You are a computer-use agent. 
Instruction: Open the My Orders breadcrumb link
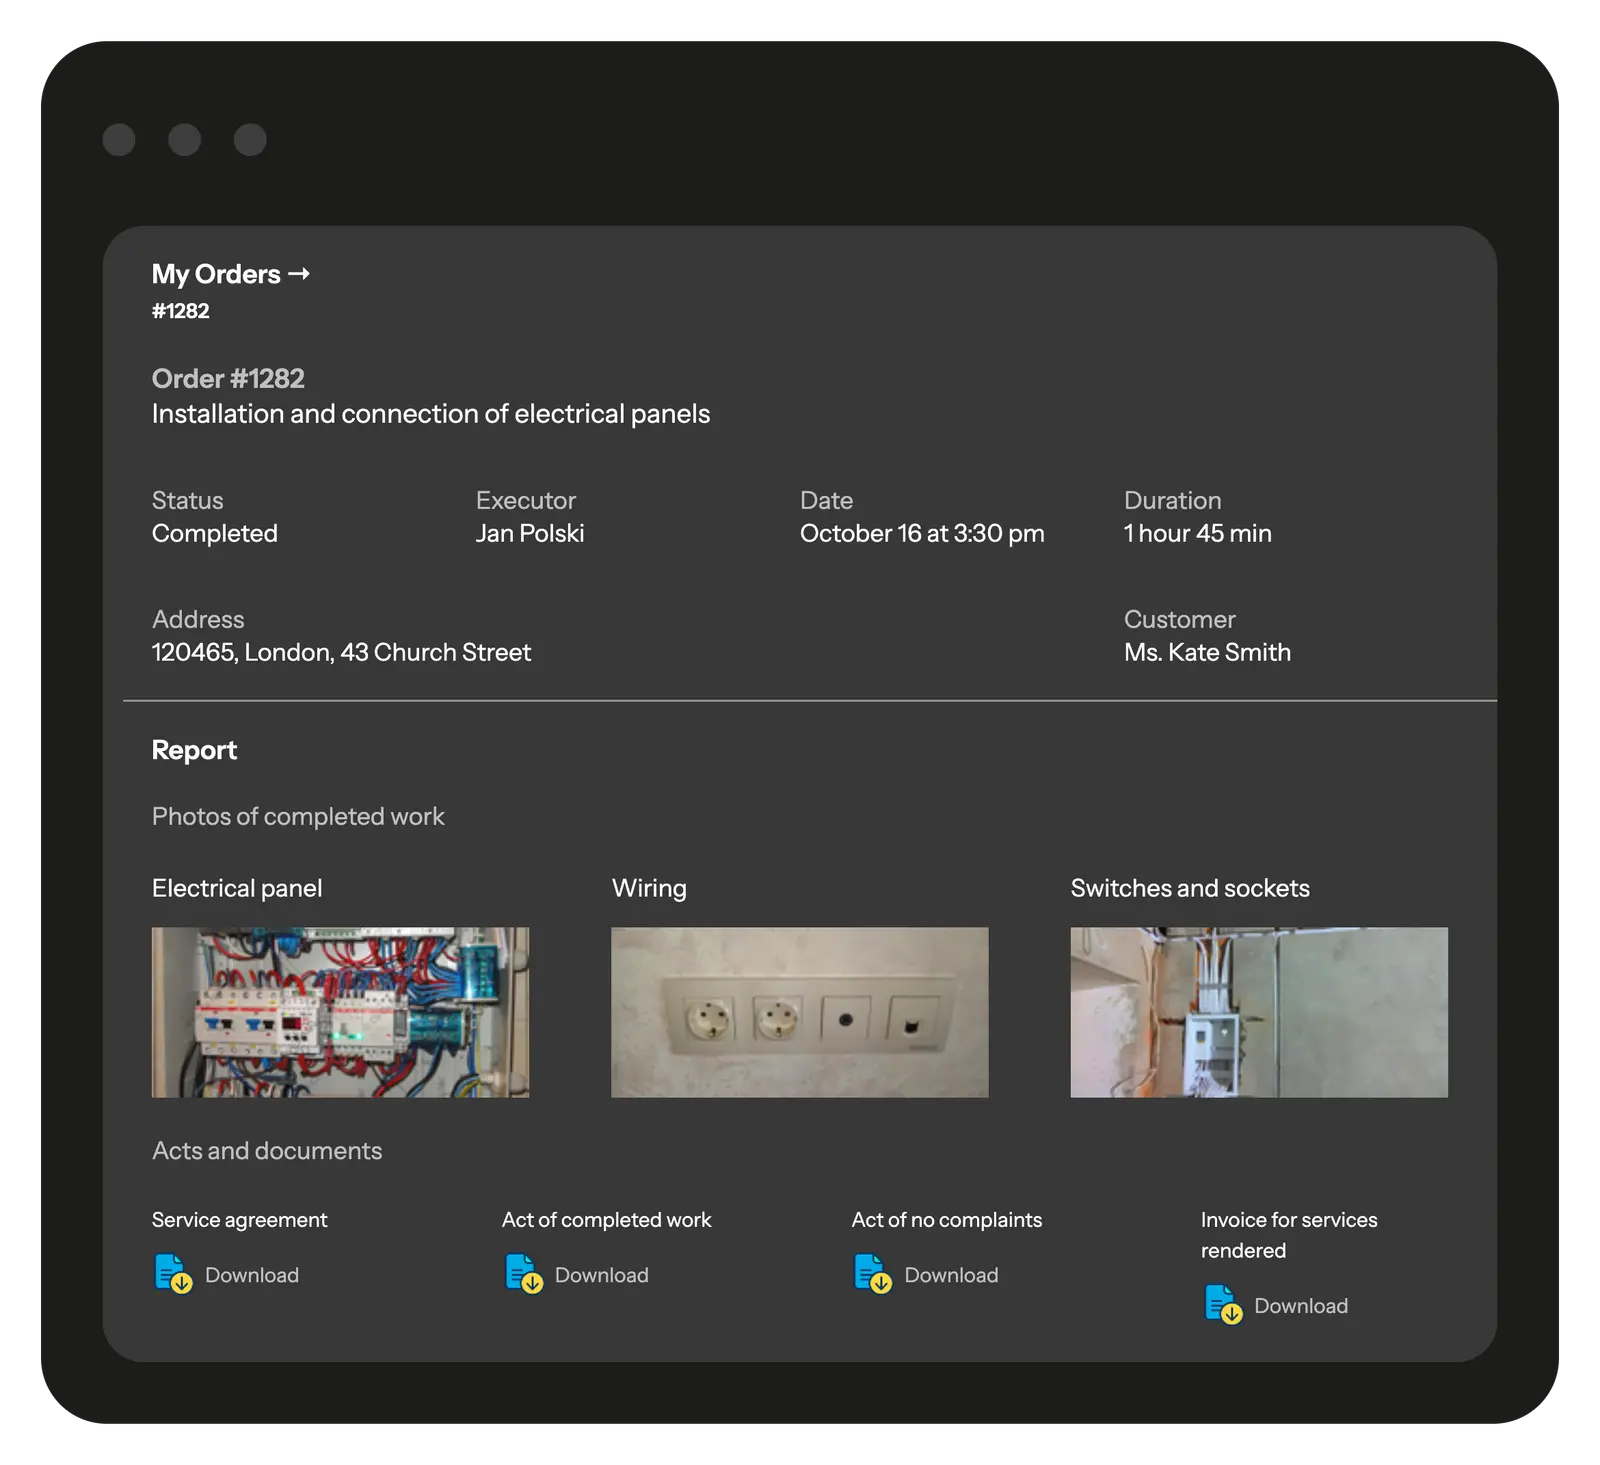(x=216, y=274)
